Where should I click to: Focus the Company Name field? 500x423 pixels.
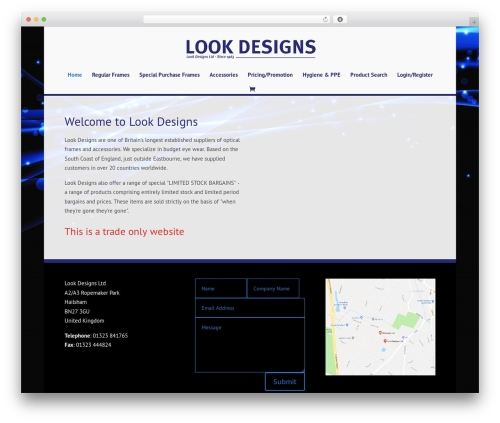click(273, 288)
